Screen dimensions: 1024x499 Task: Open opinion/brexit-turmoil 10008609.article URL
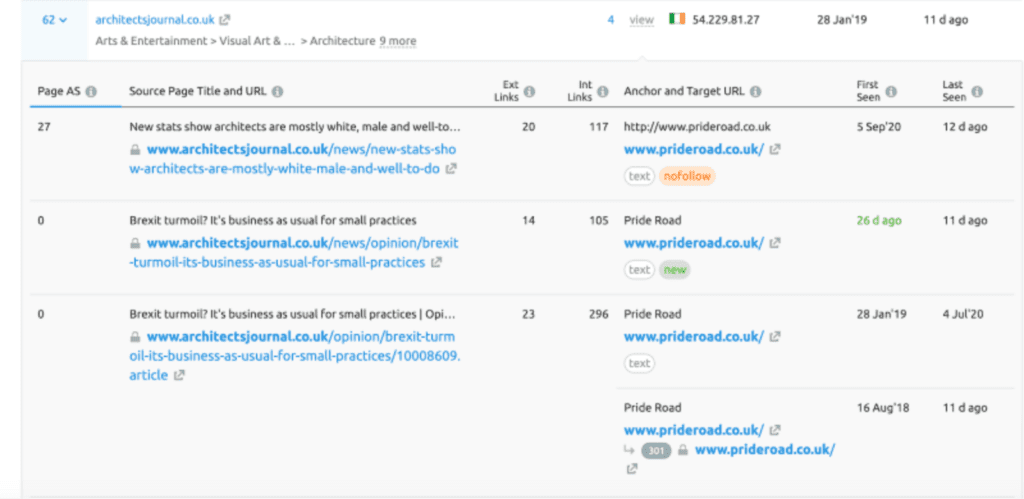(295, 356)
